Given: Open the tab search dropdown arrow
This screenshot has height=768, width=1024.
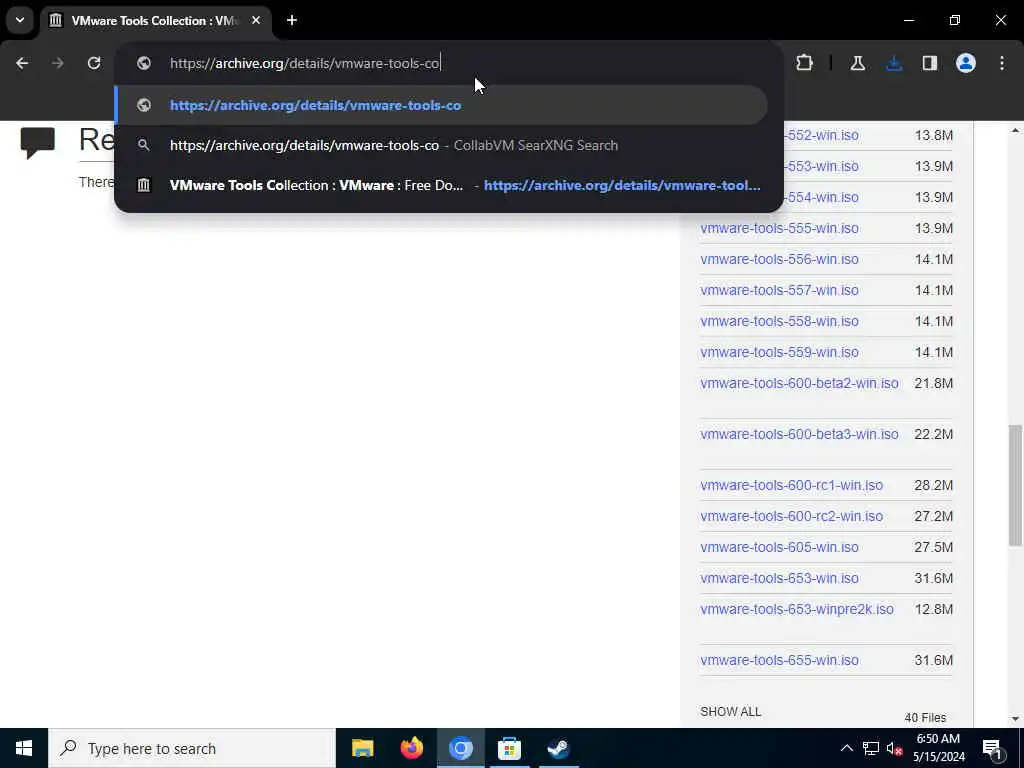Looking at the screenshot, I should [x=20, y=20].
